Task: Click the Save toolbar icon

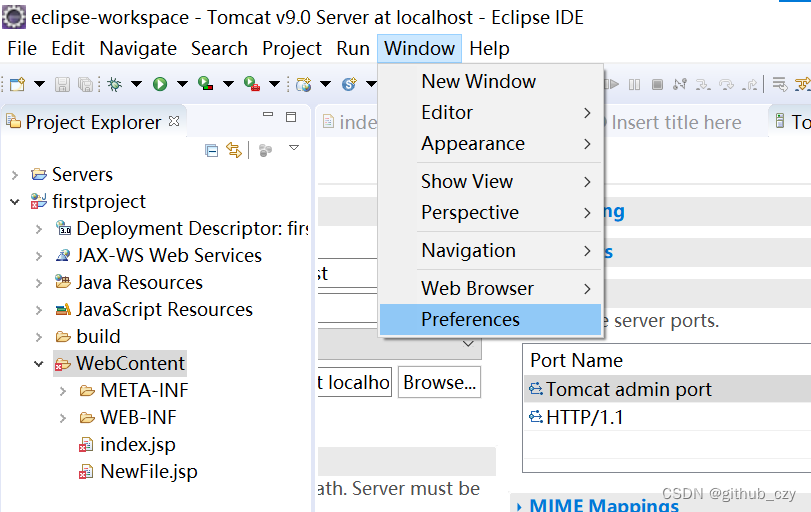Action: [63, 84]
